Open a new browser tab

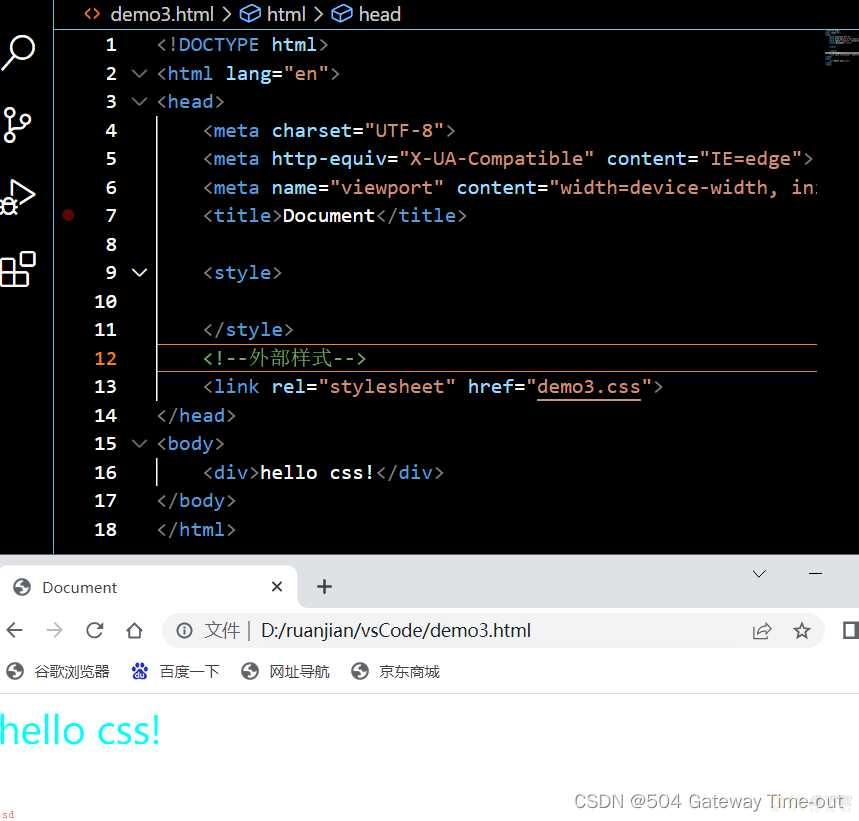324,587
